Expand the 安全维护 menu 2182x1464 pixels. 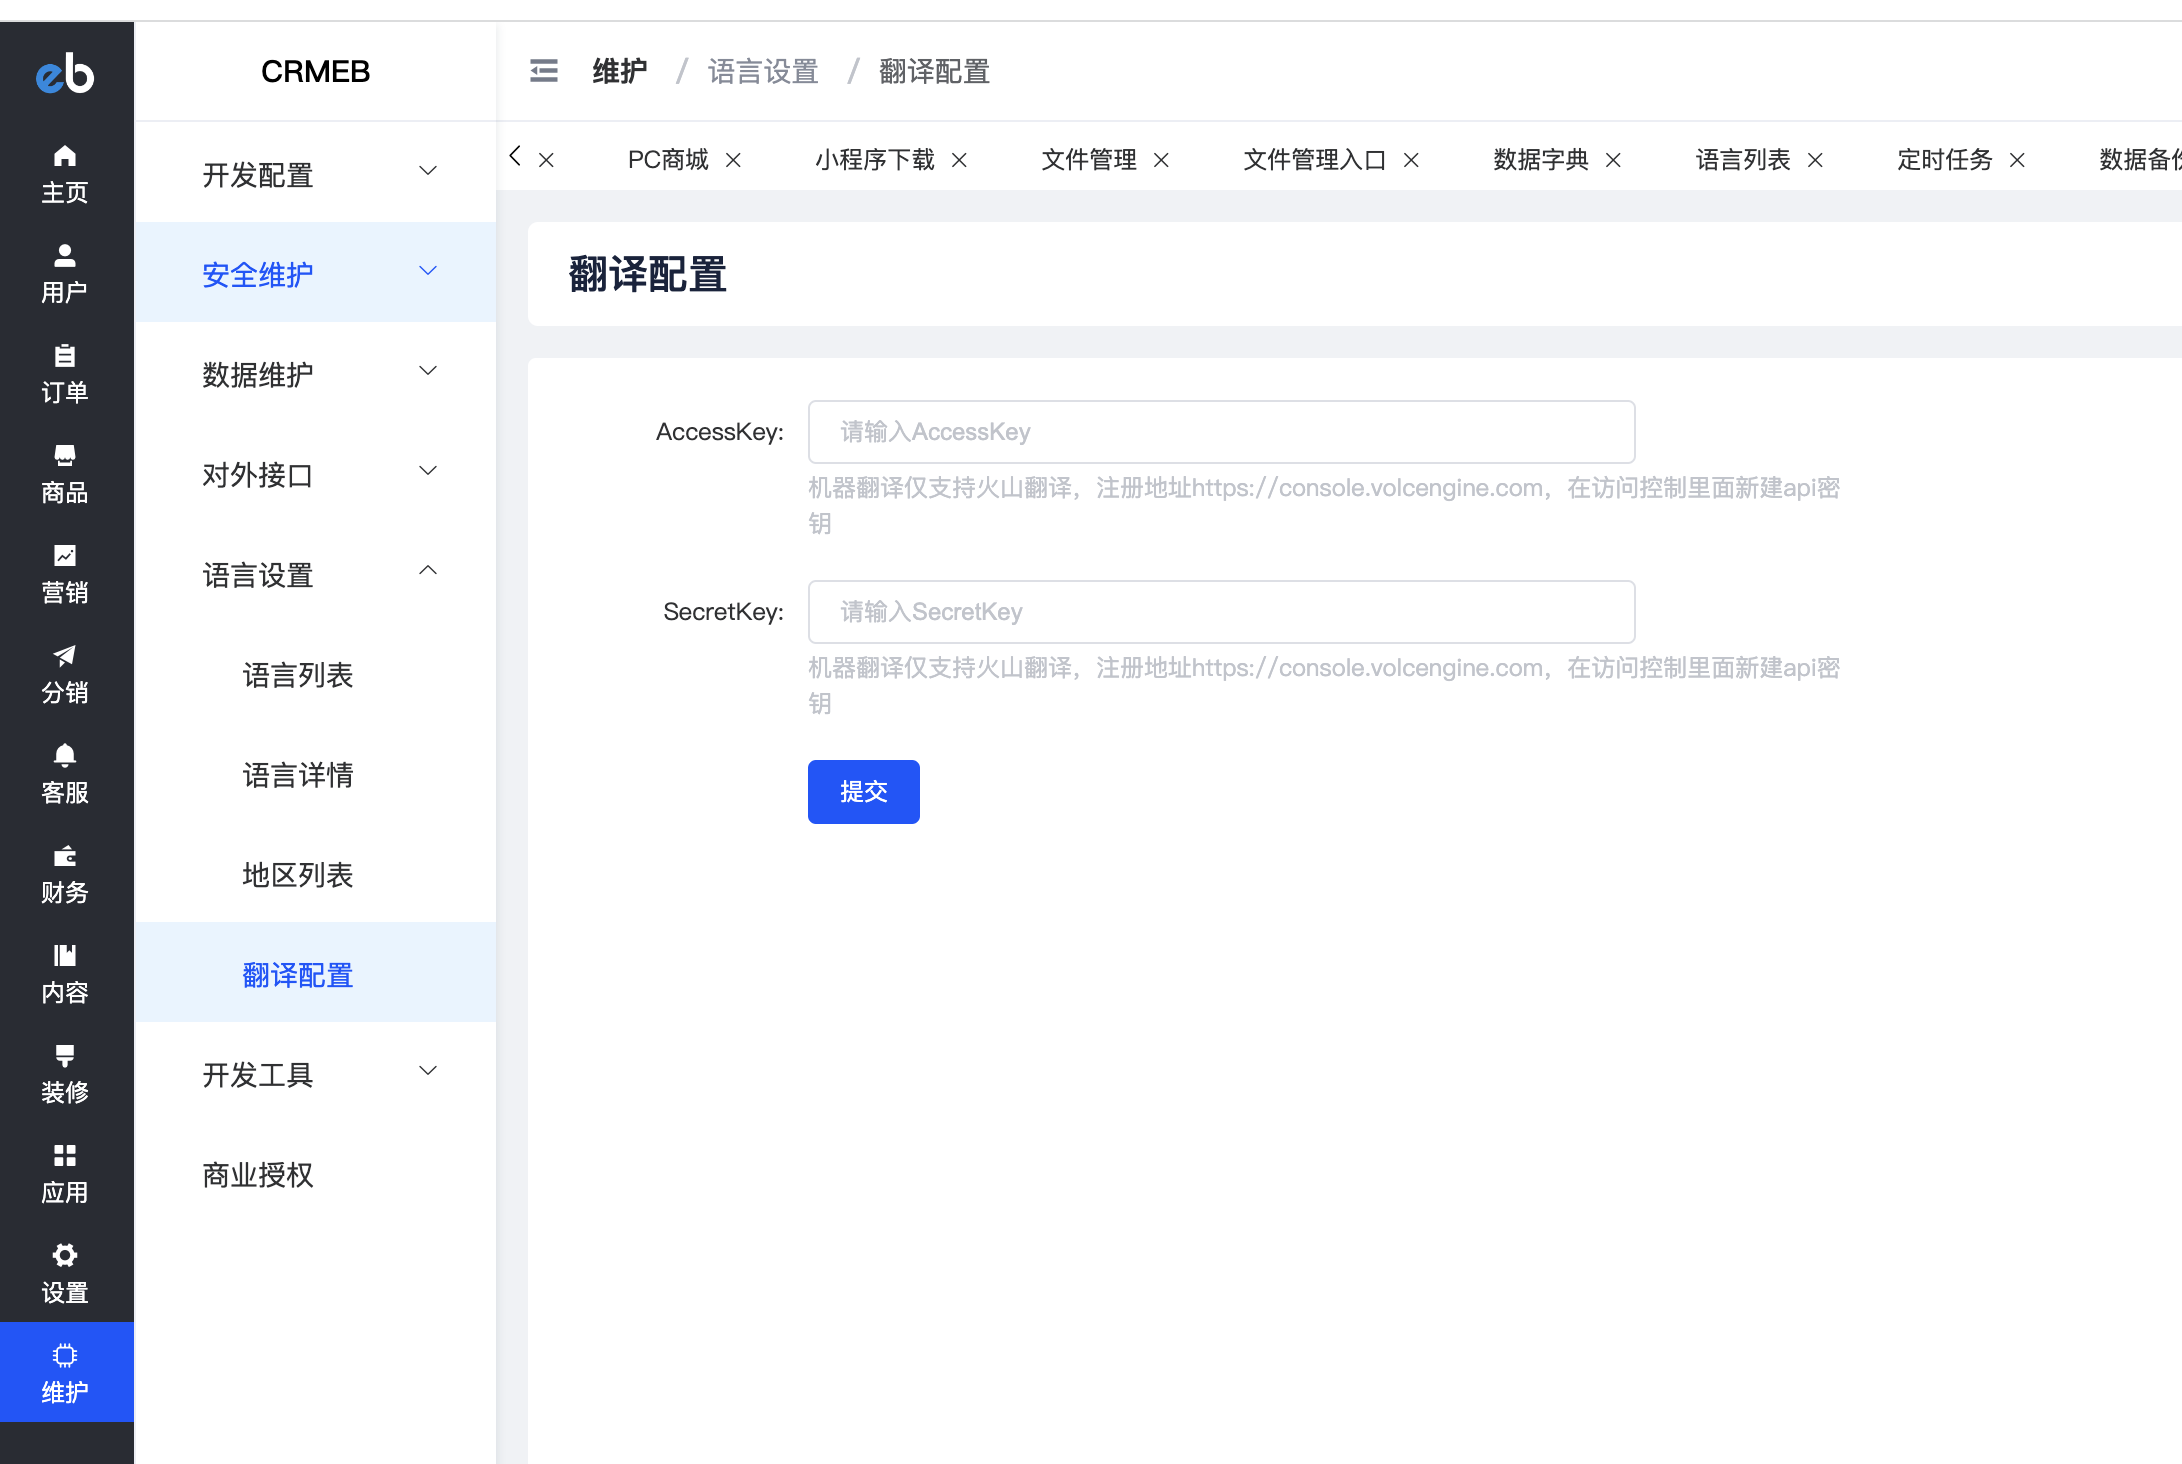[x=315, y=272]
